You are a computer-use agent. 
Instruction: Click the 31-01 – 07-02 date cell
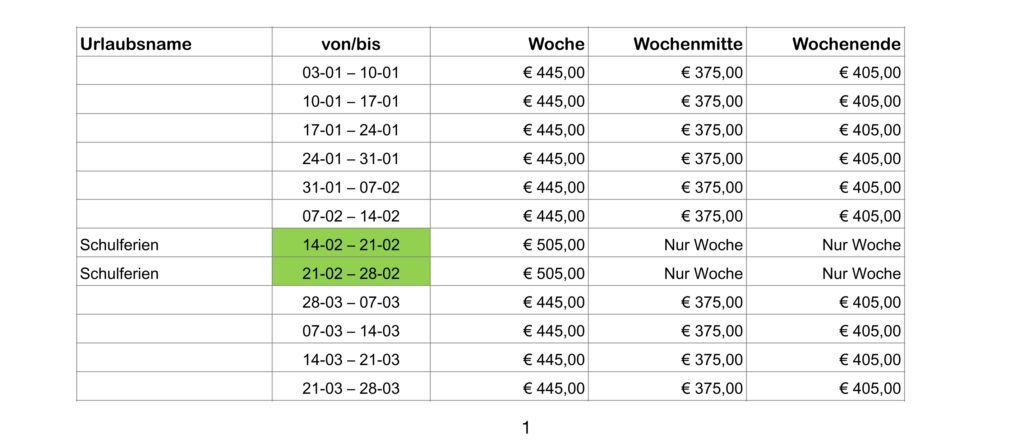pyautogui.click(x=351, y=185)
